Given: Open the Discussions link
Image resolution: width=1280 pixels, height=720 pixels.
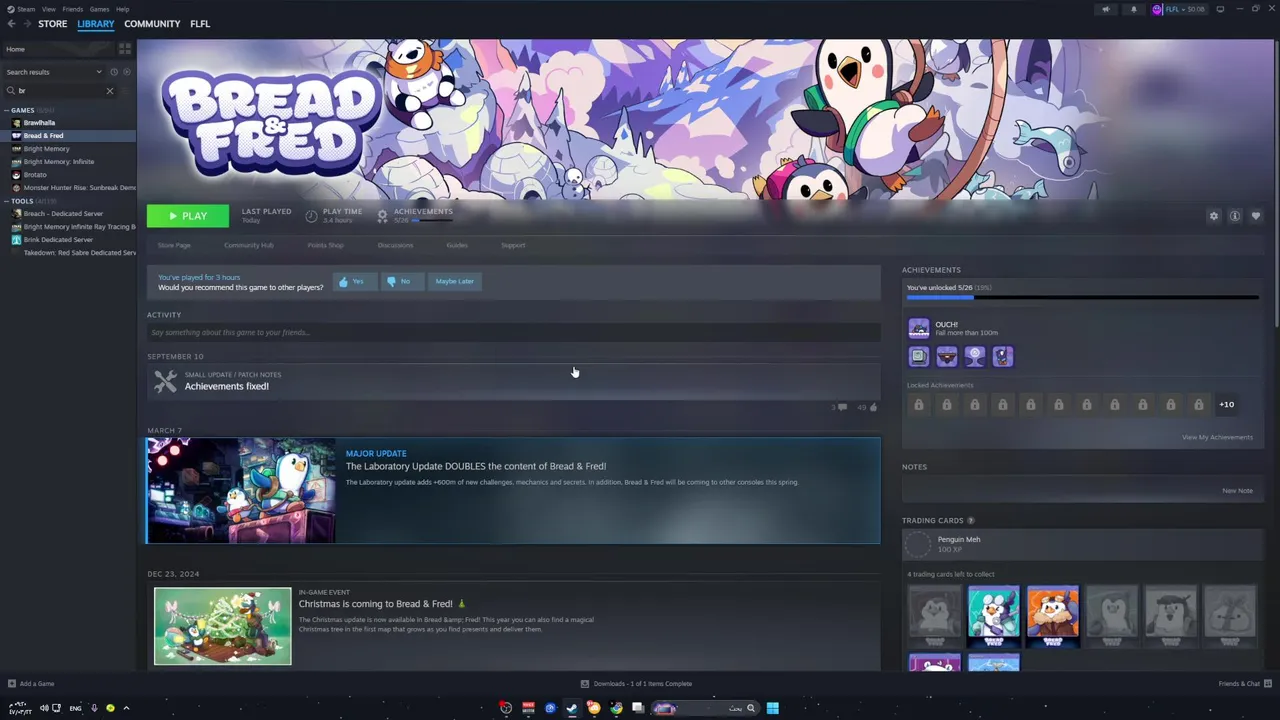Looking at the screenshot, I should (x=395, y=245).
